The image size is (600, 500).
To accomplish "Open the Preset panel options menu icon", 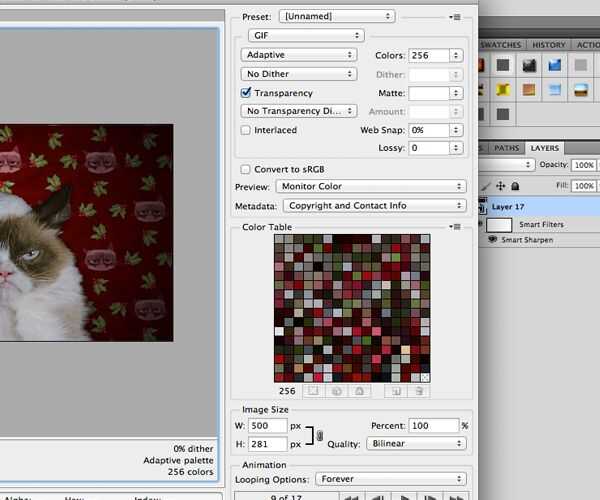I will click(x=455, y=17).
